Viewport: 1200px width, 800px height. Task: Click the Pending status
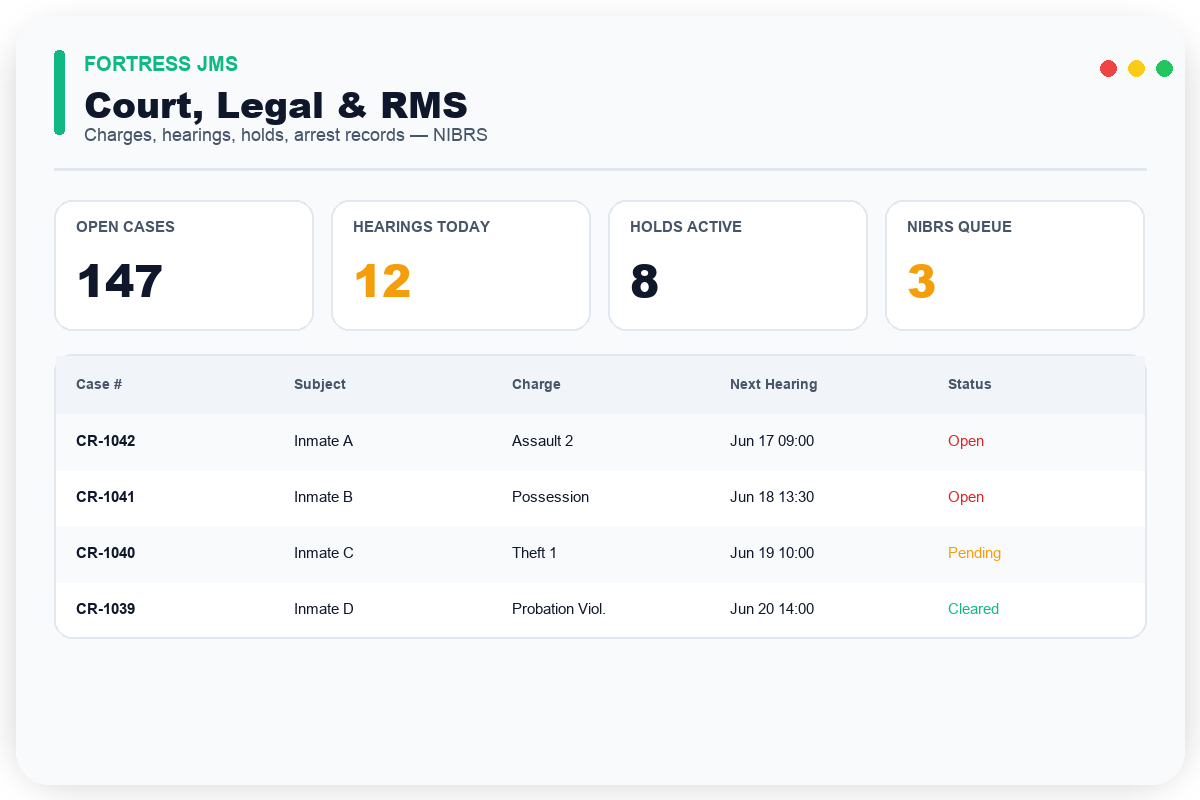(x=974, y=553)
